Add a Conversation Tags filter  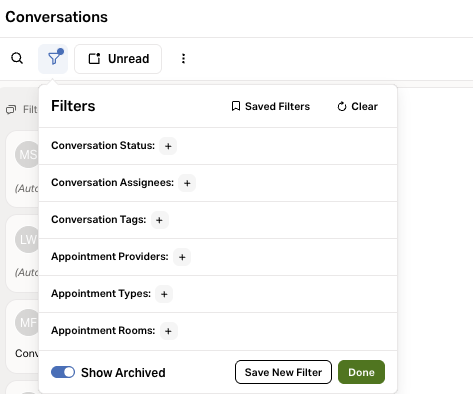coord(159,220)
